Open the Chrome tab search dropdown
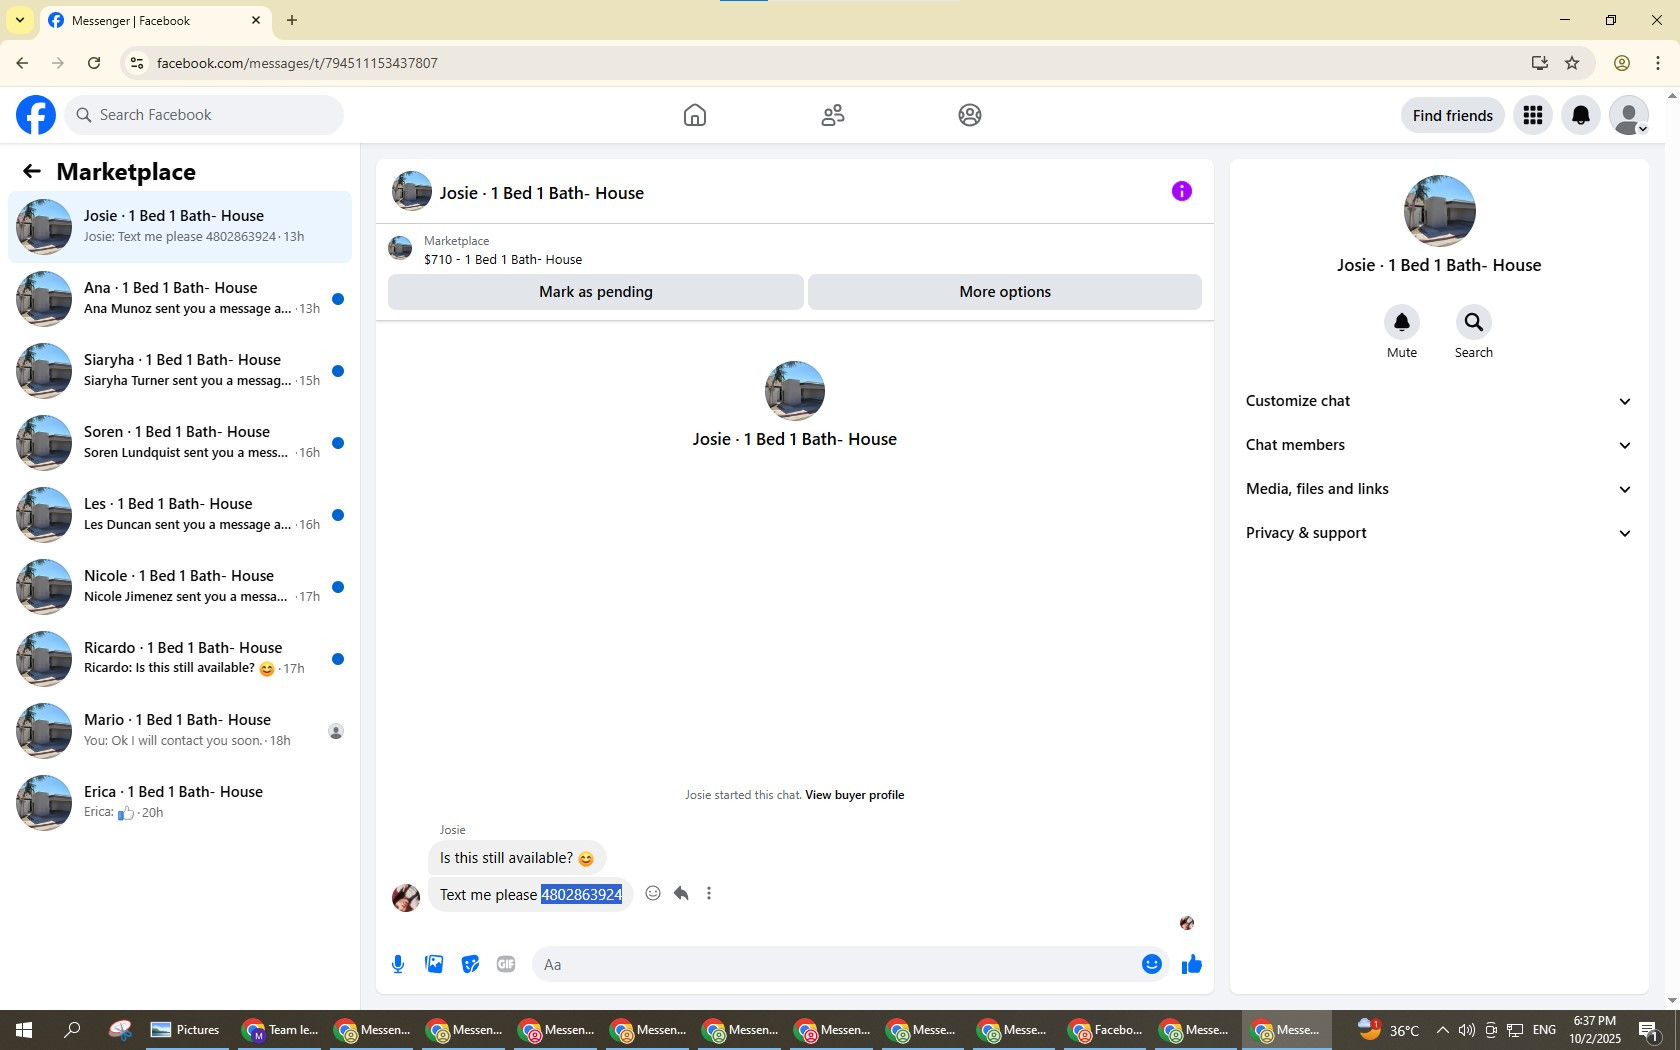This screenshot has height=1050, width=1680. [x=19, y=20]
